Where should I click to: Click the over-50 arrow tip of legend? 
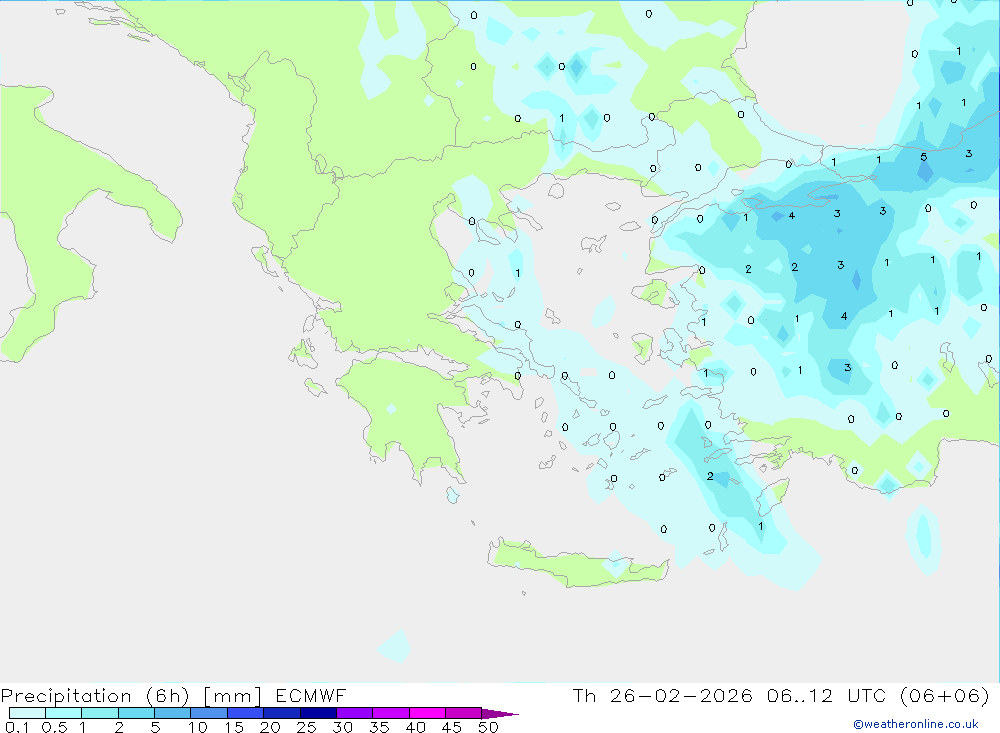[x=500, y=714]
